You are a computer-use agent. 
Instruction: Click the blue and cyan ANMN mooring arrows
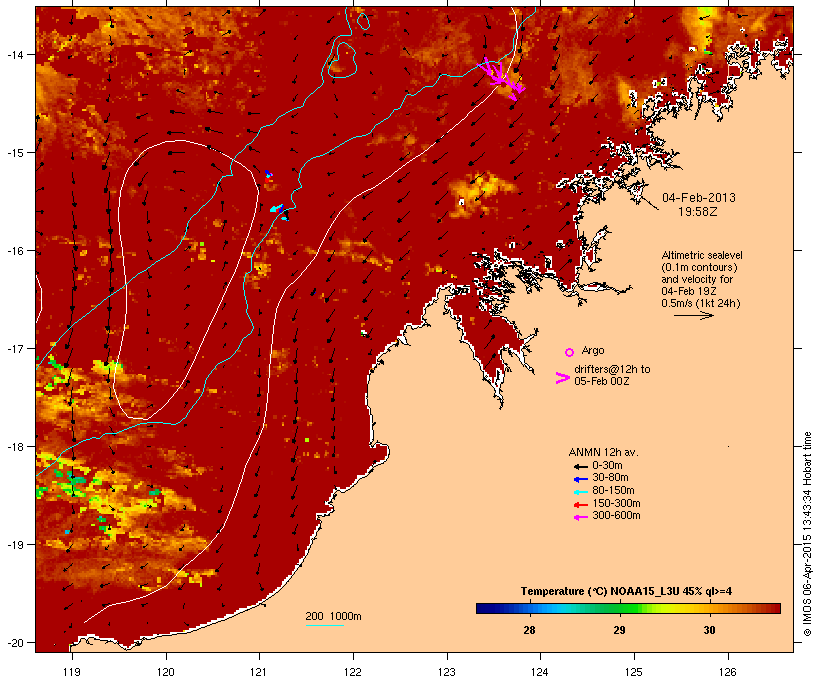click(278, 209)
